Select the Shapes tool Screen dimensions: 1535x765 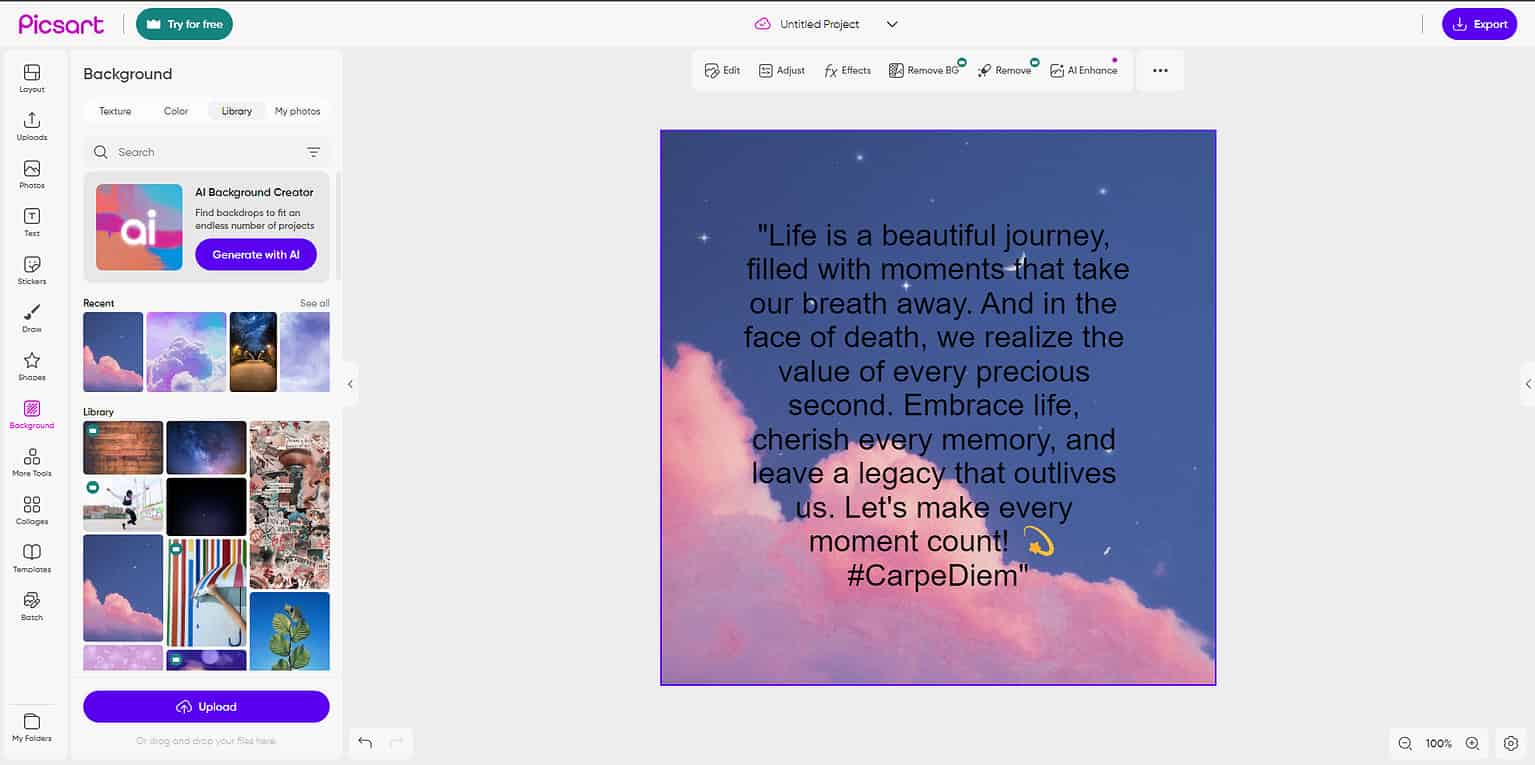[x=31, y=366]
